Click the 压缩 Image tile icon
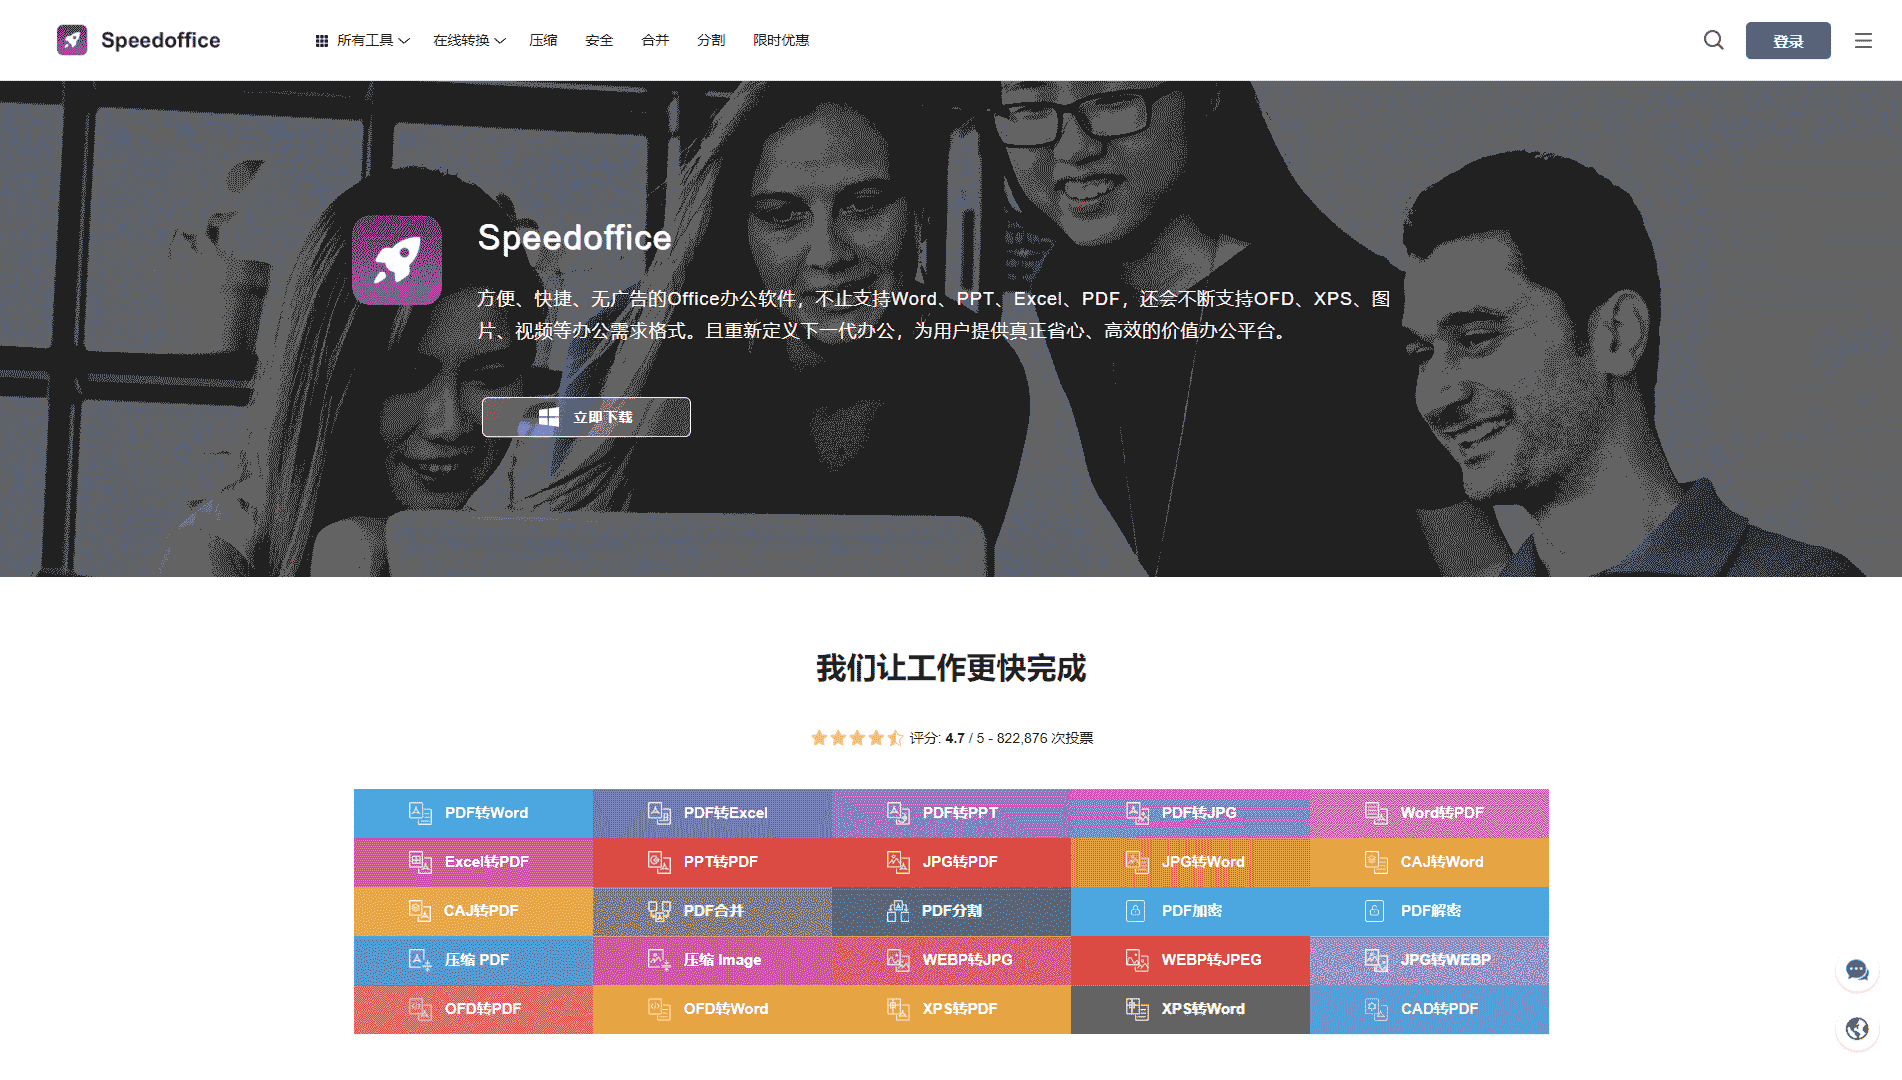 tap(659, 960)
